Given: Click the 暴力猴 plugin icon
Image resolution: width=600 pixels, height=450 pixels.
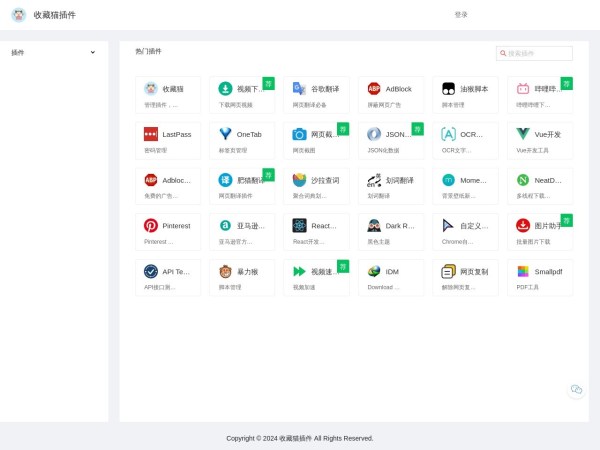Looking at the screenshot, I should pos(226,271).
